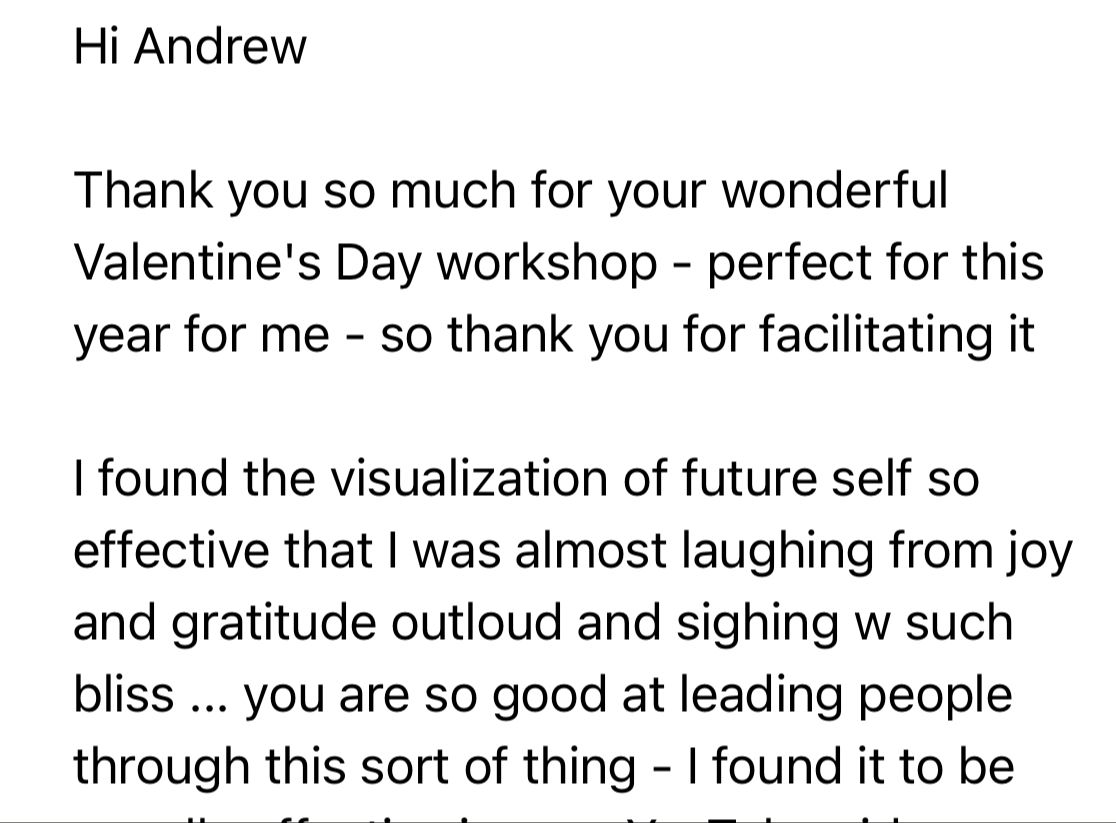Click the phrase "leading people" in the email

click(x=839, y=694)
